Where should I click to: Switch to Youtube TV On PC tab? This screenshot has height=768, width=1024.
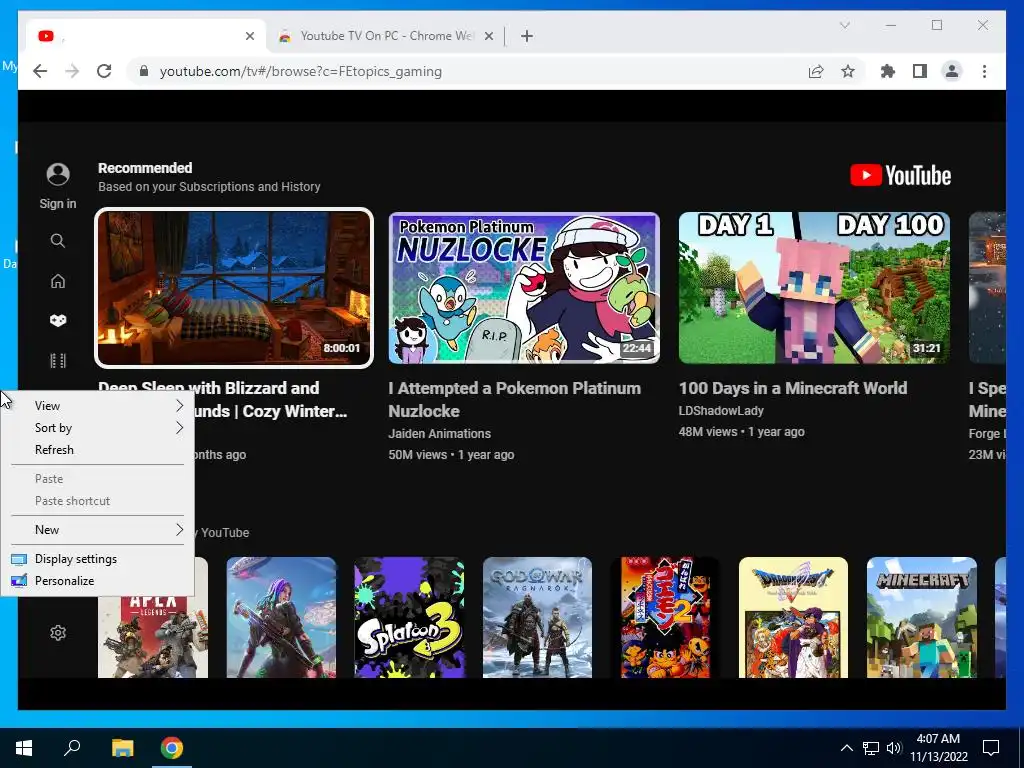pos(385,36)
